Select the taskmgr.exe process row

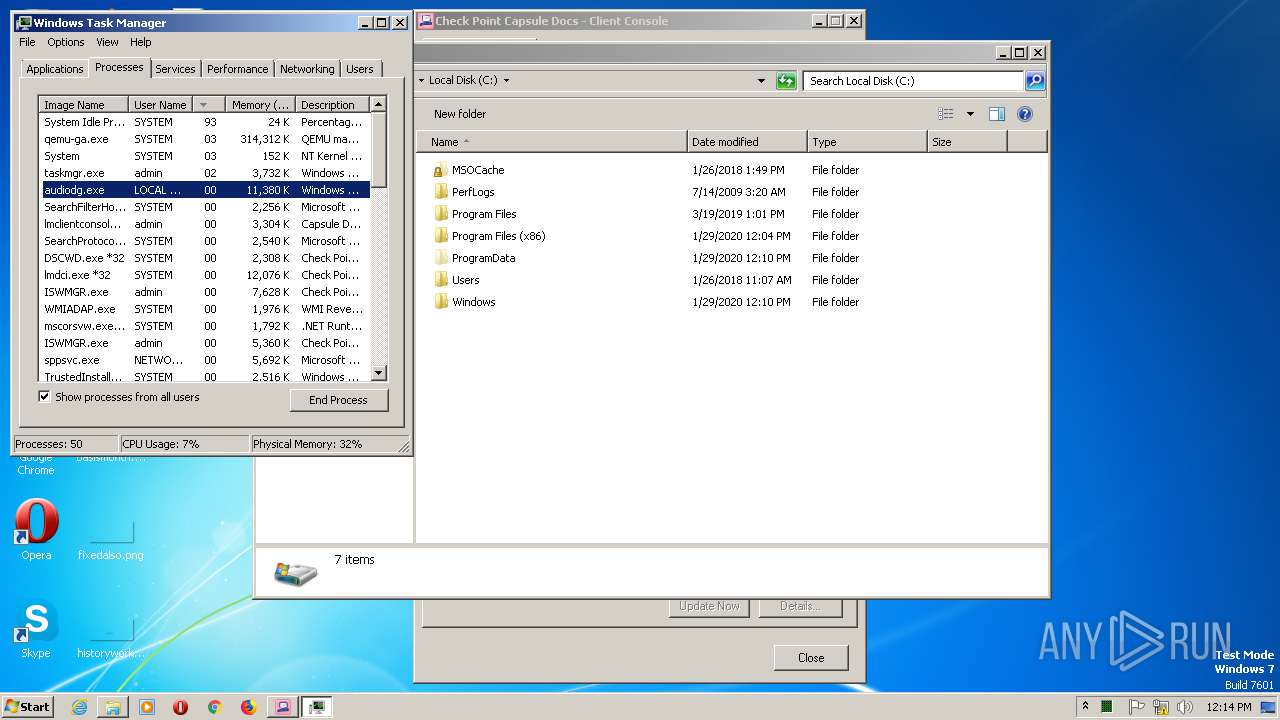click(x=205, y=173)
